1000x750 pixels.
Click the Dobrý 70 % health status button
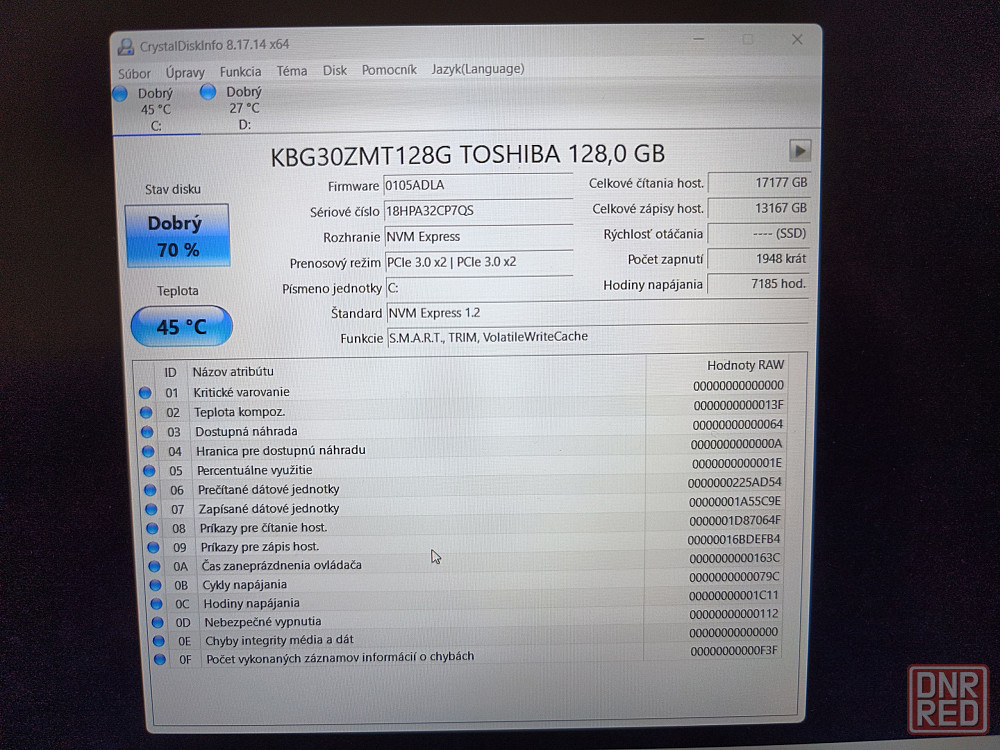[177, 235]
